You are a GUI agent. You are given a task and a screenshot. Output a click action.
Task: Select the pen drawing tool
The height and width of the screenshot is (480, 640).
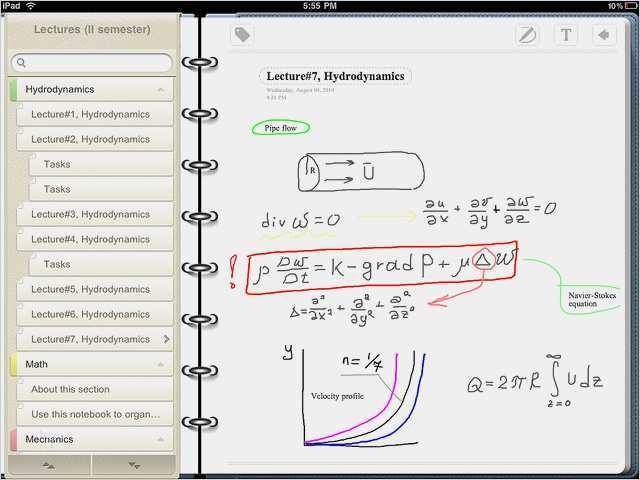tap(527, 34)
